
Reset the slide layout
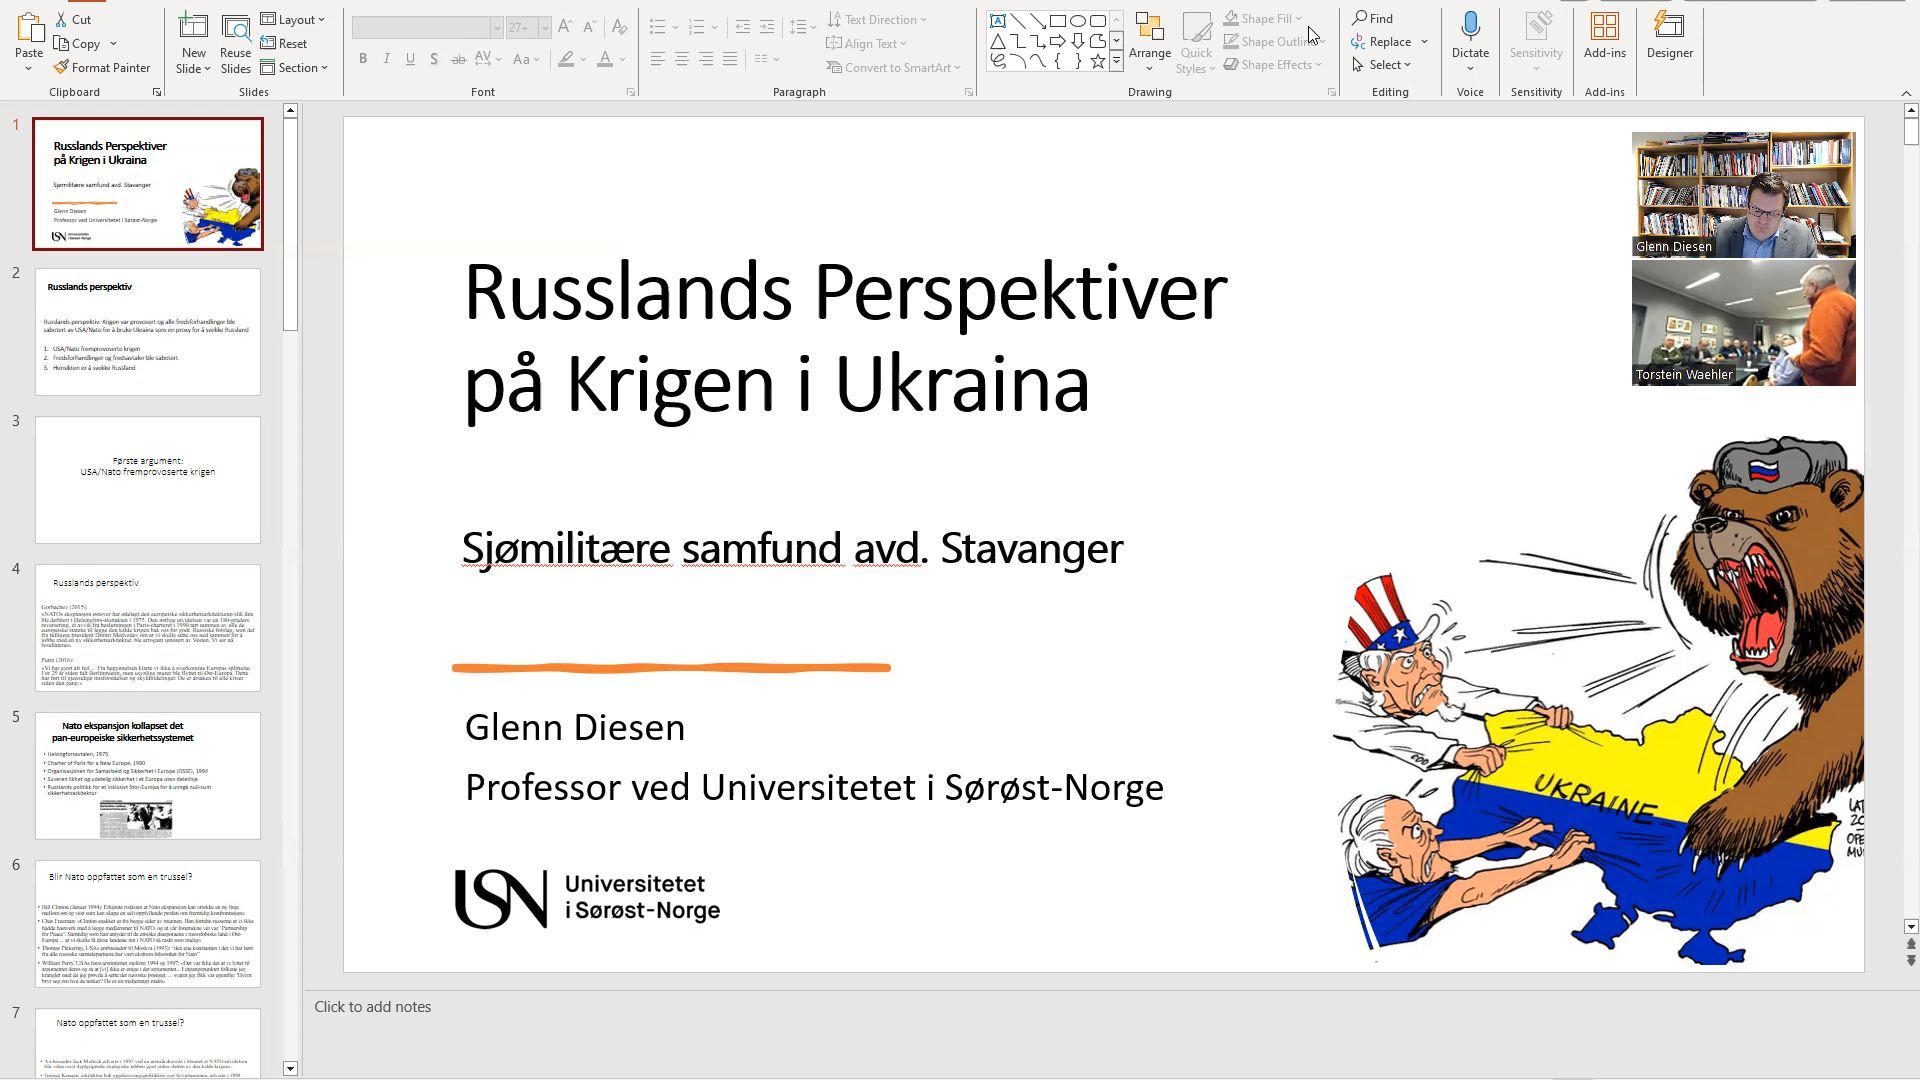pos(284,43)
